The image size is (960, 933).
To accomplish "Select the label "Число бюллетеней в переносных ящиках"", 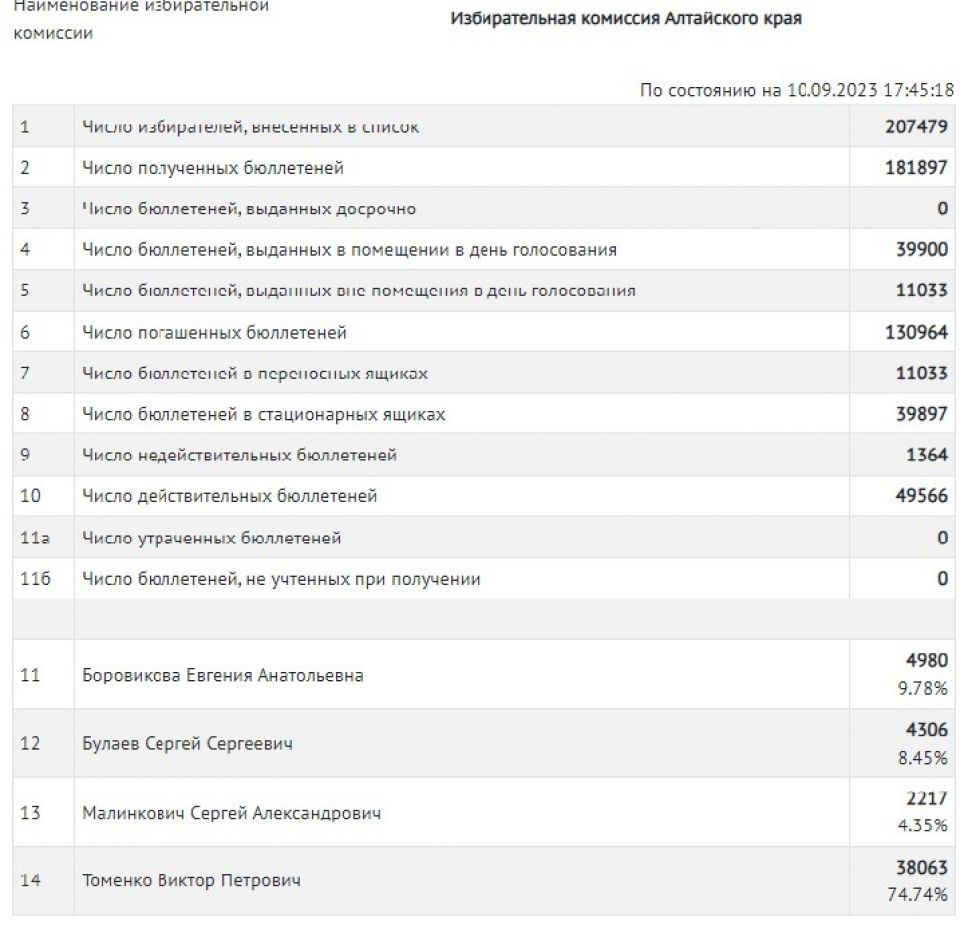I will (255, 373).
